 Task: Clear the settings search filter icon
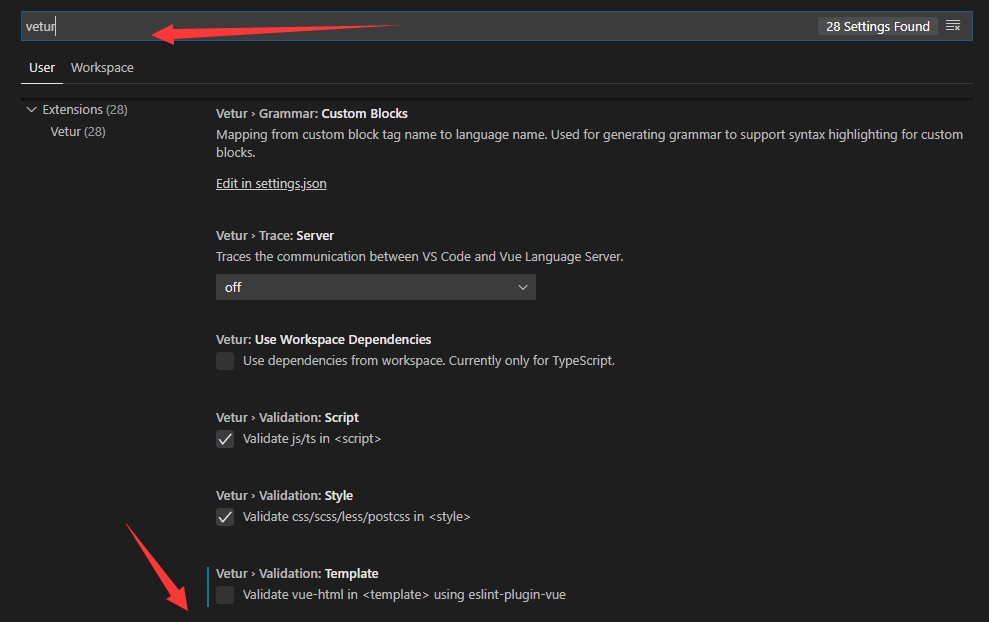[953, 26]
